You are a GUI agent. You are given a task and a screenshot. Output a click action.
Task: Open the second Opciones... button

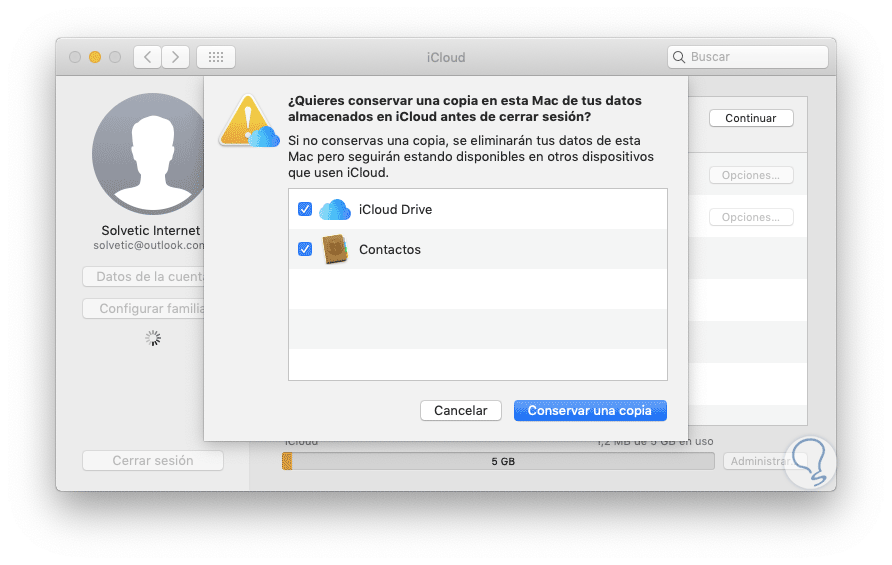(751, 217)
